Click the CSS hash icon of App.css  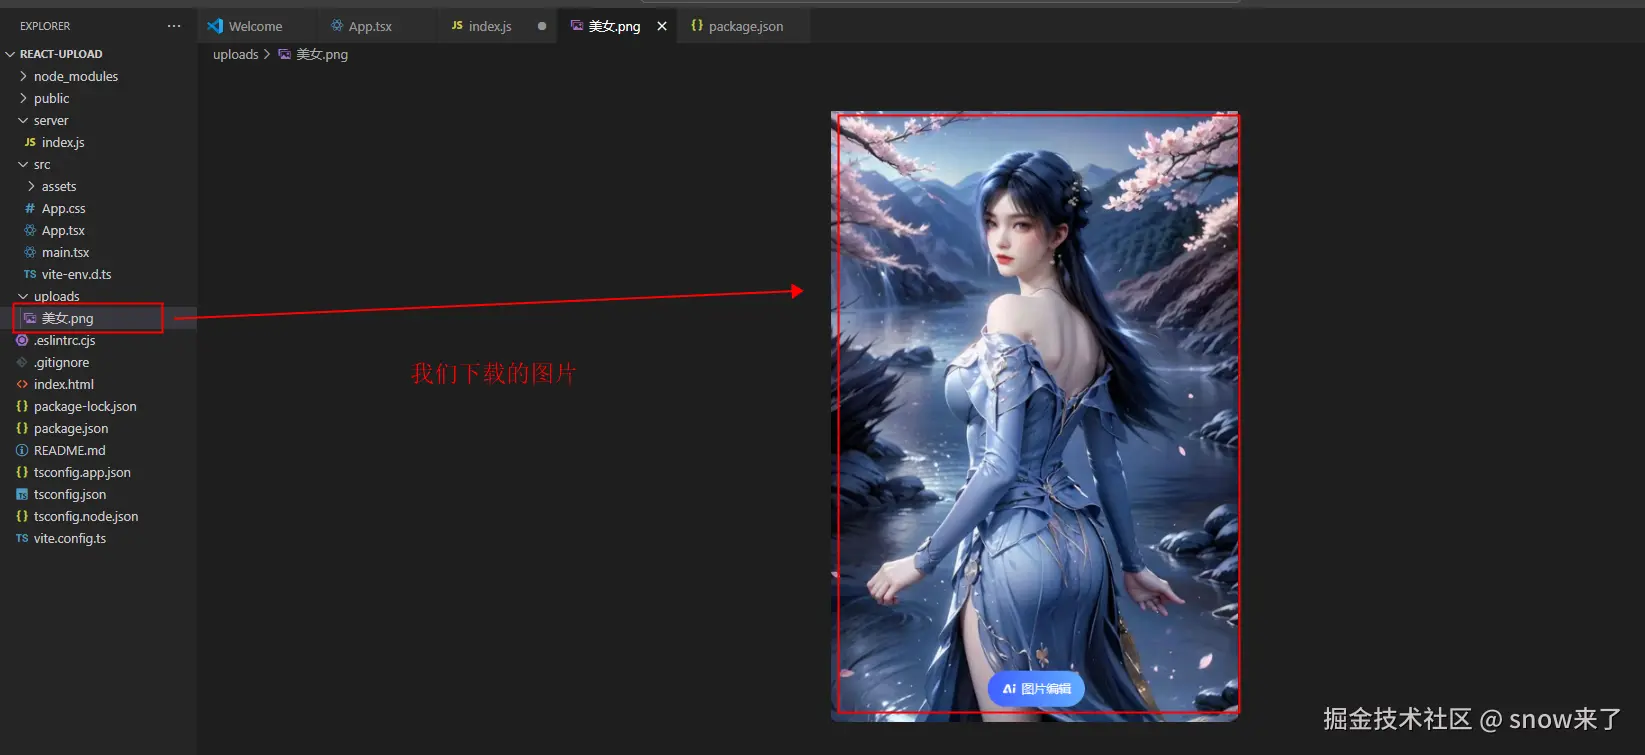30,208
